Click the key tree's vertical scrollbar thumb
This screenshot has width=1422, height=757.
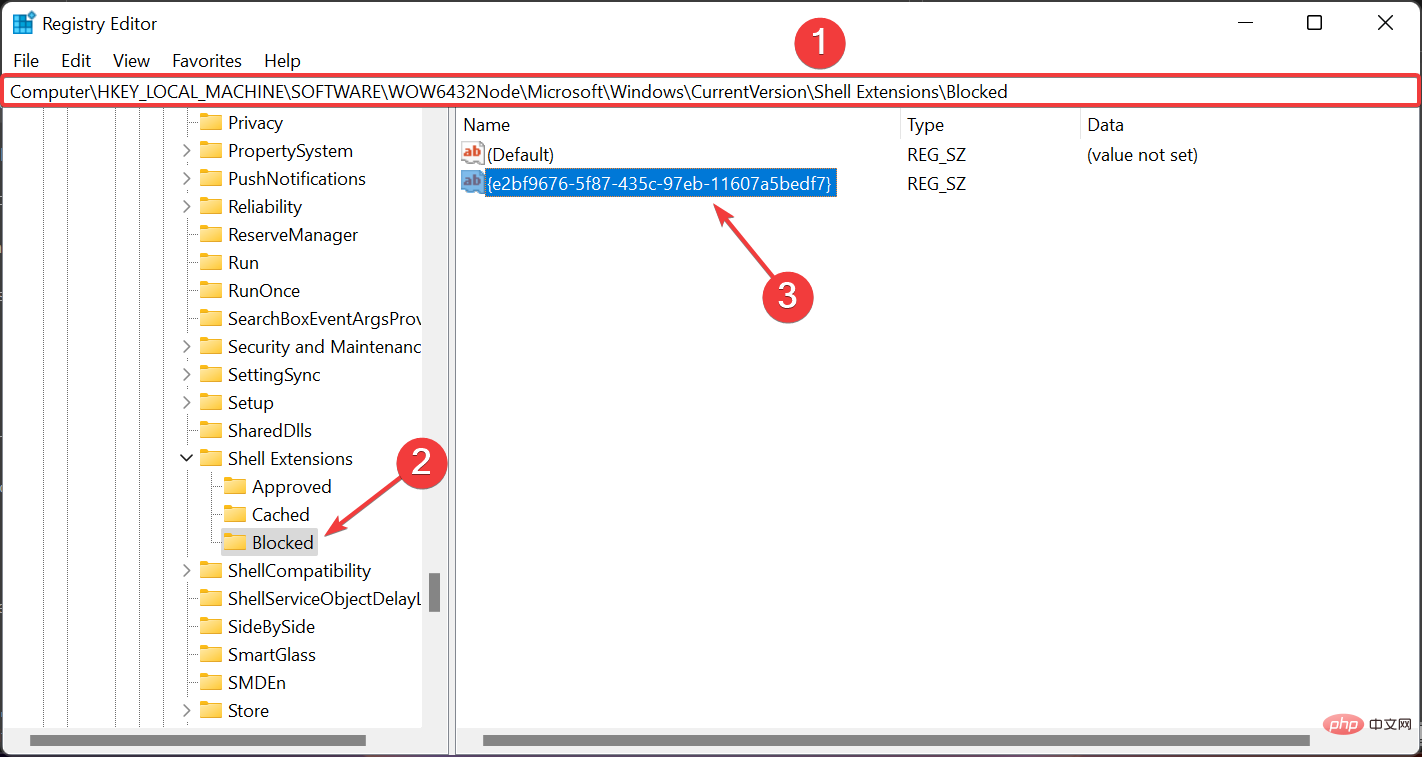point(434,592)
